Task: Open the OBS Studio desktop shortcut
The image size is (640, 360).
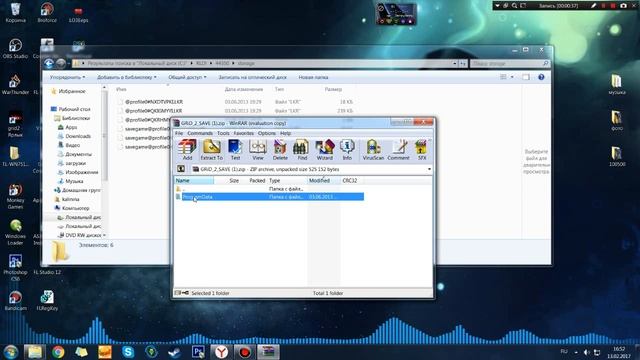Action: (15, 49)
